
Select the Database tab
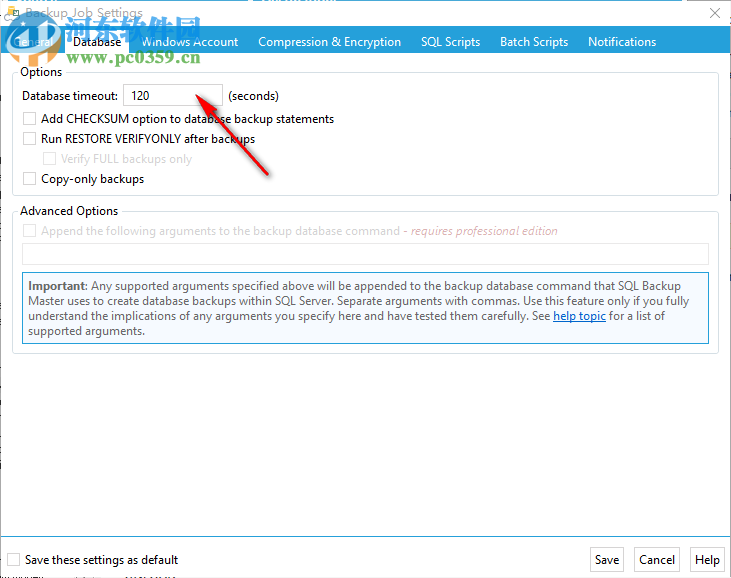click(x=97, y=42)
